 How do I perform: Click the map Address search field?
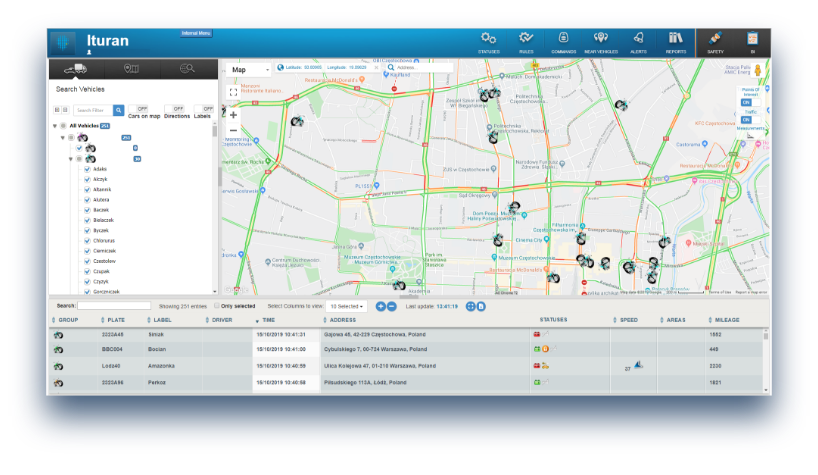click(422, 68)
